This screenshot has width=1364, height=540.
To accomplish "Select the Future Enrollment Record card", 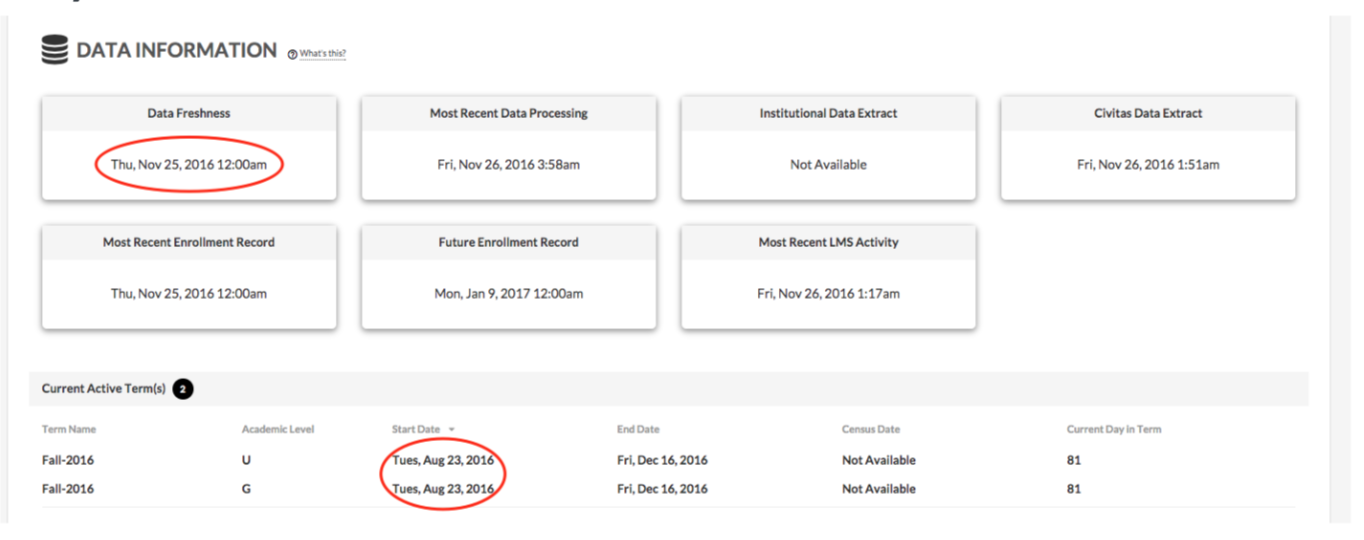I will pos(508,277).
